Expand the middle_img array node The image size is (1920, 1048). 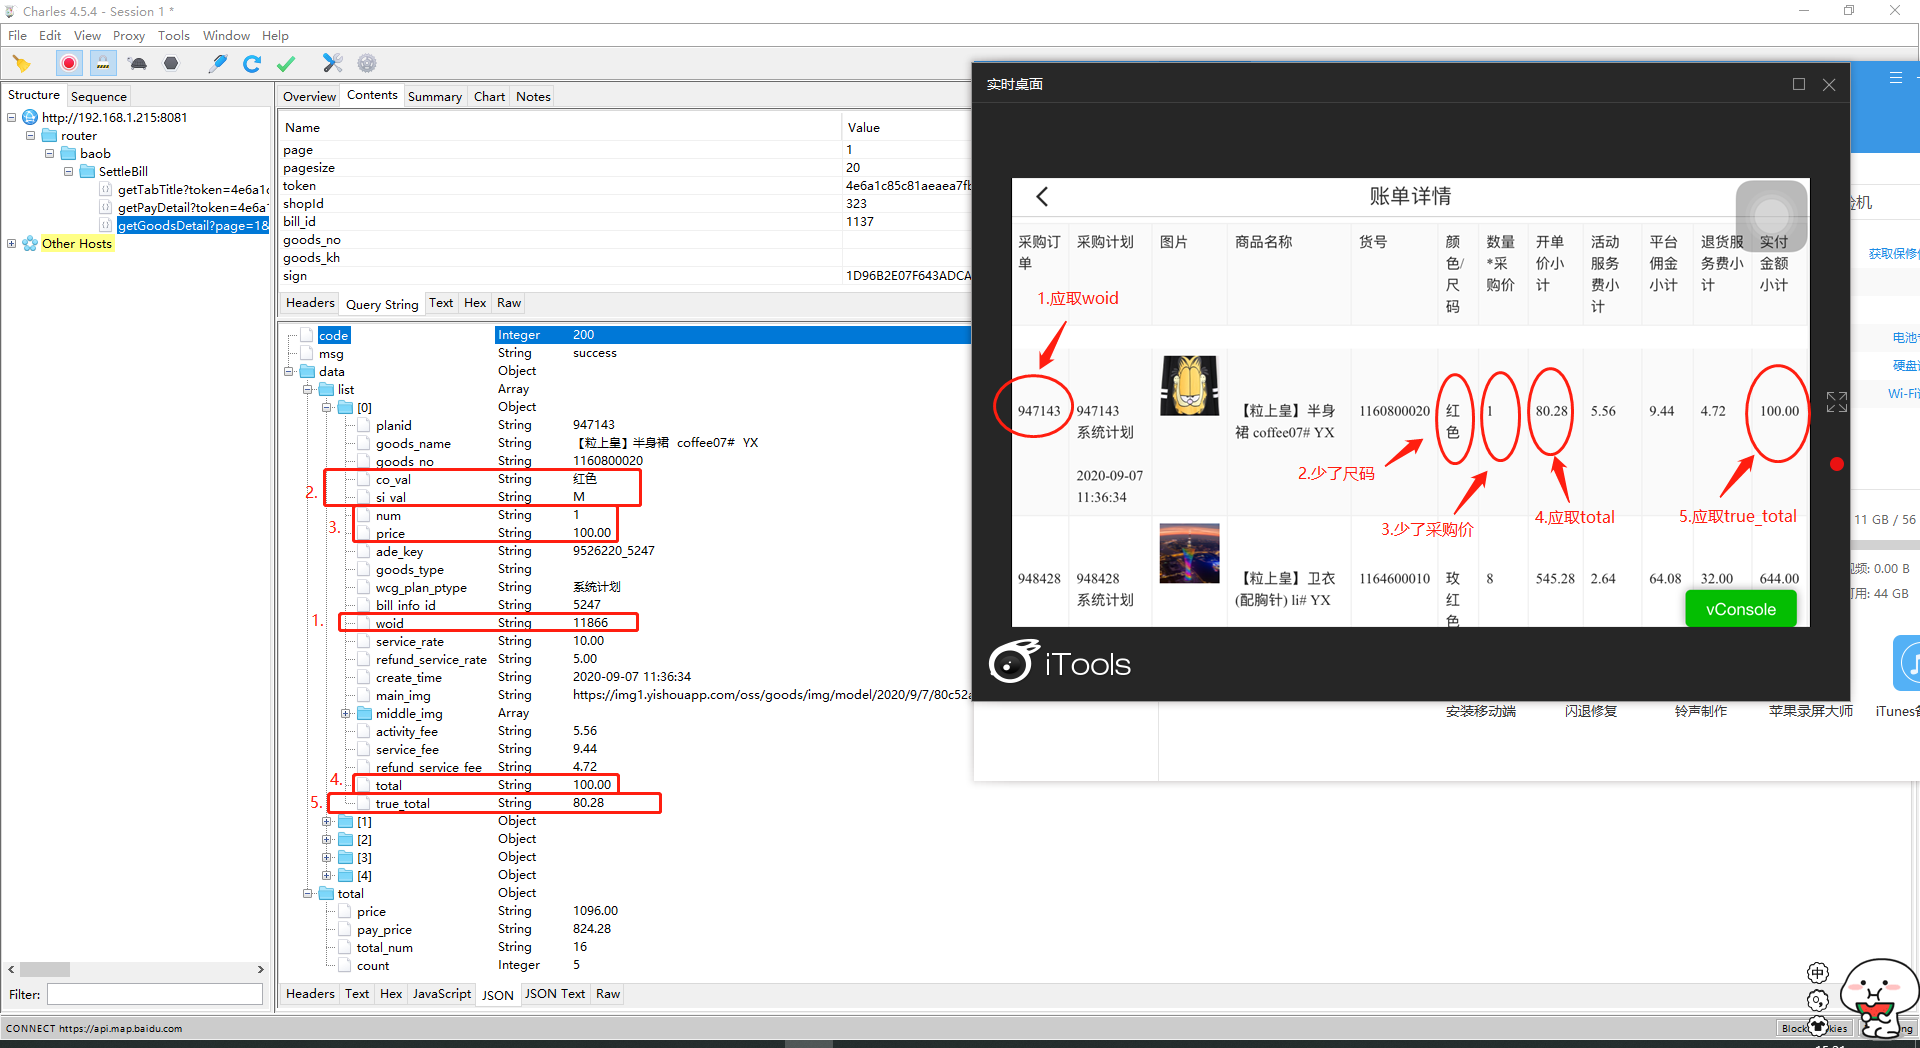coord(346,713)
